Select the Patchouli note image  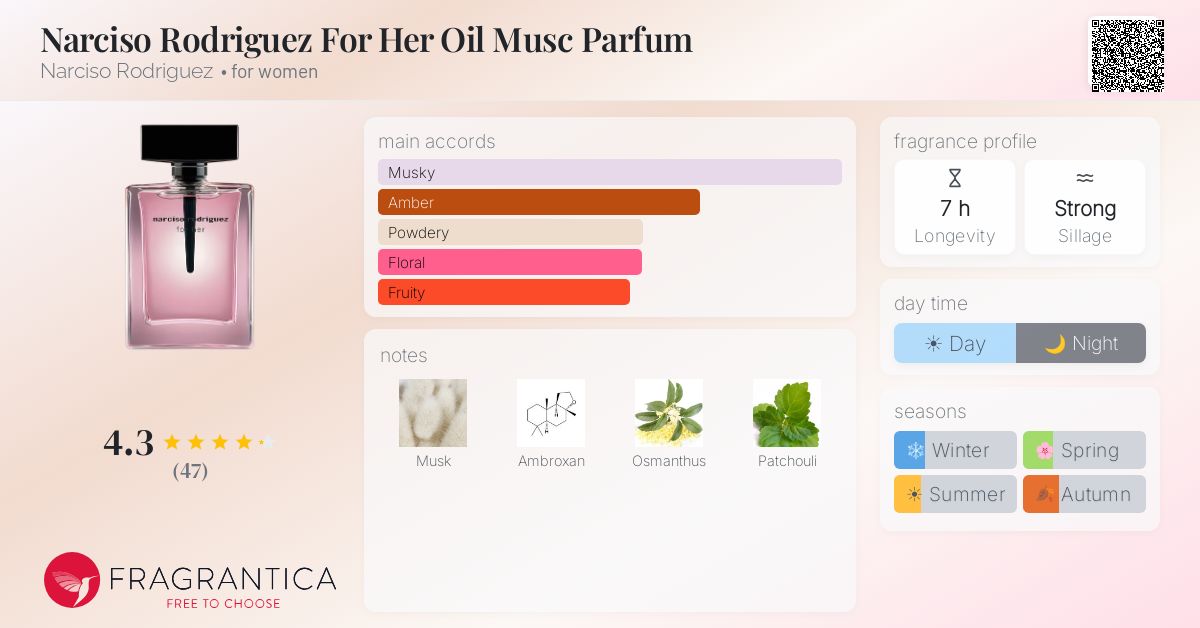click(787, 413)
